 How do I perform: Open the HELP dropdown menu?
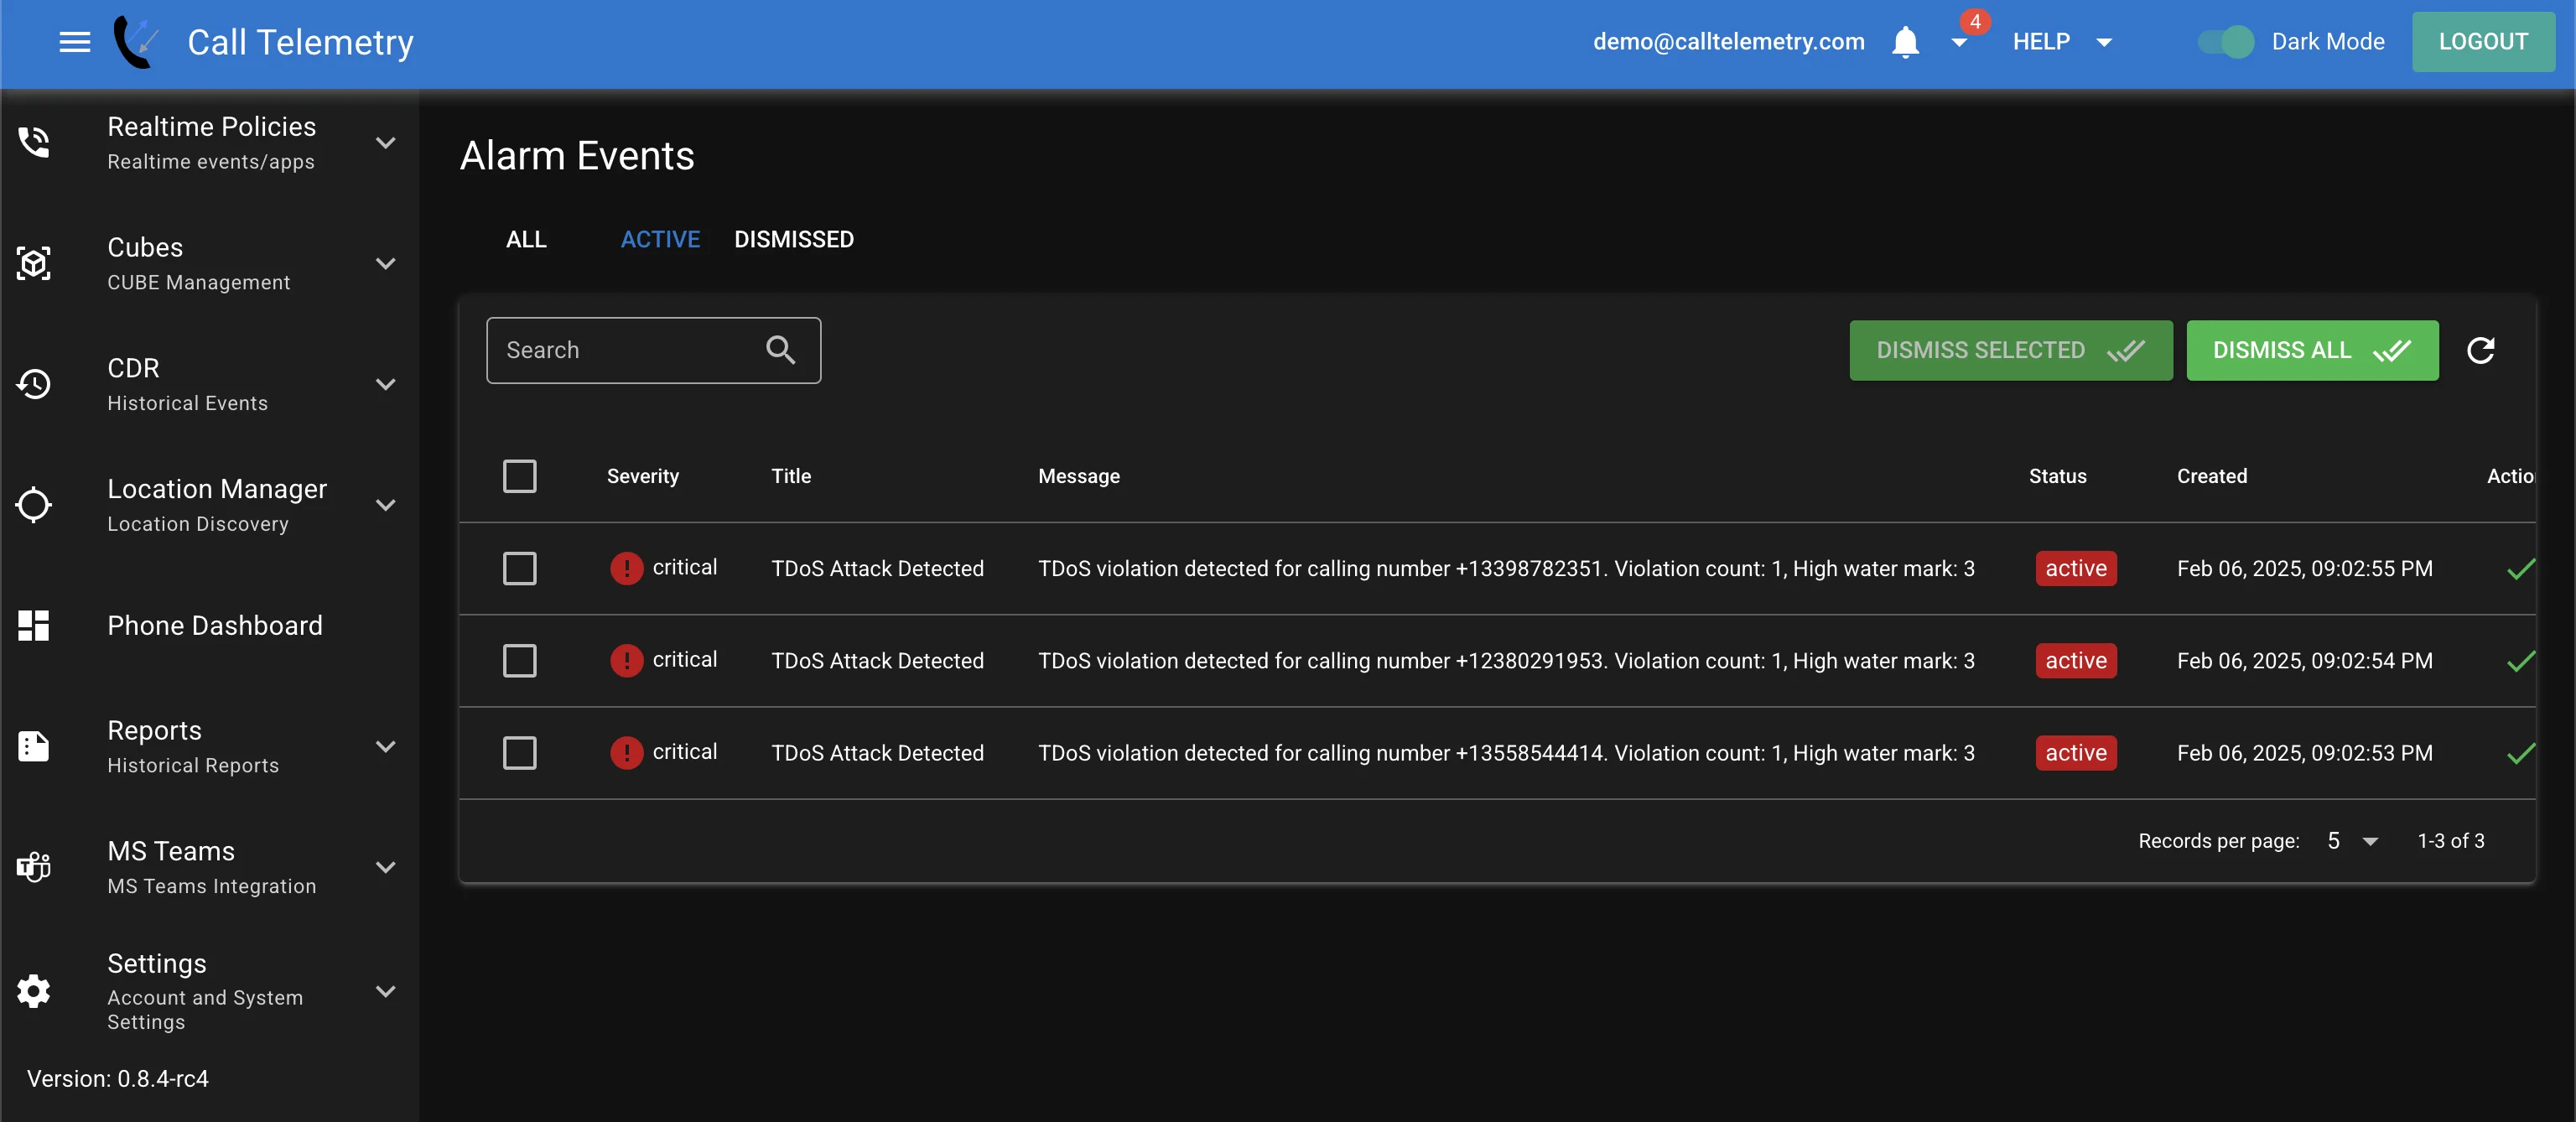2062,42
